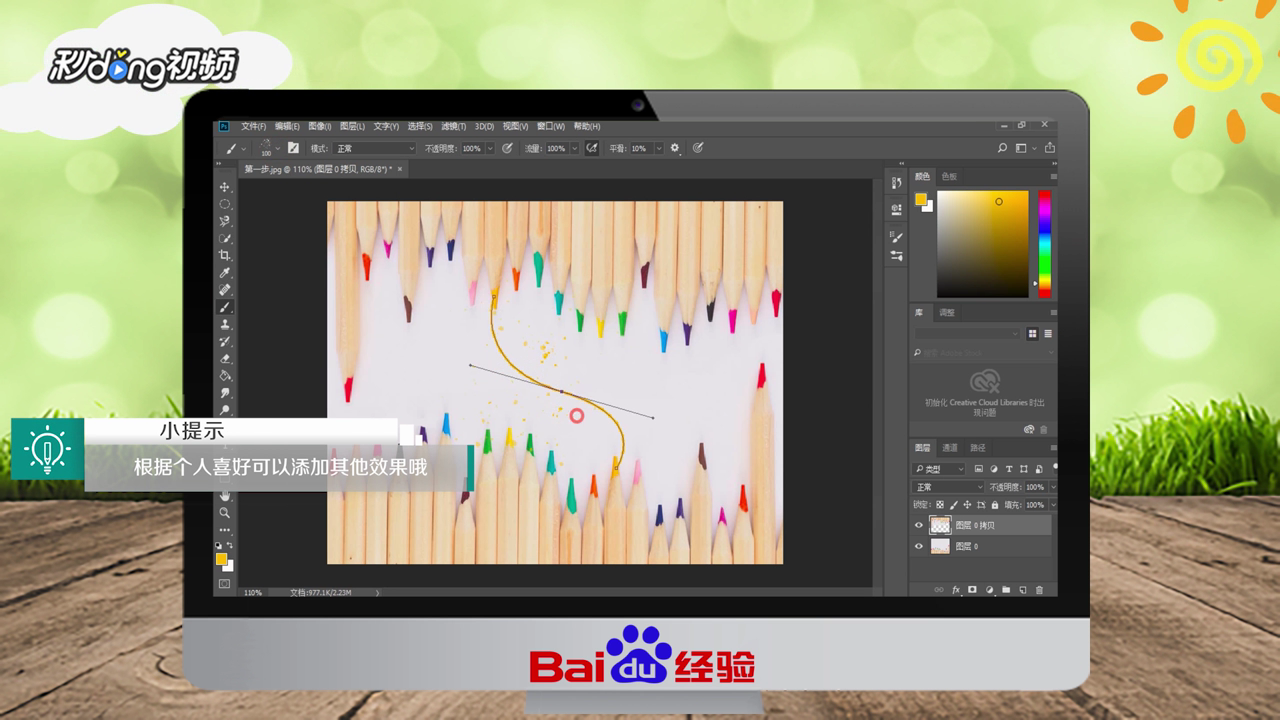Viewport: 1280px width, 720px height.
Task: Toggle lock transparent pixels
Action: (941, 505)
